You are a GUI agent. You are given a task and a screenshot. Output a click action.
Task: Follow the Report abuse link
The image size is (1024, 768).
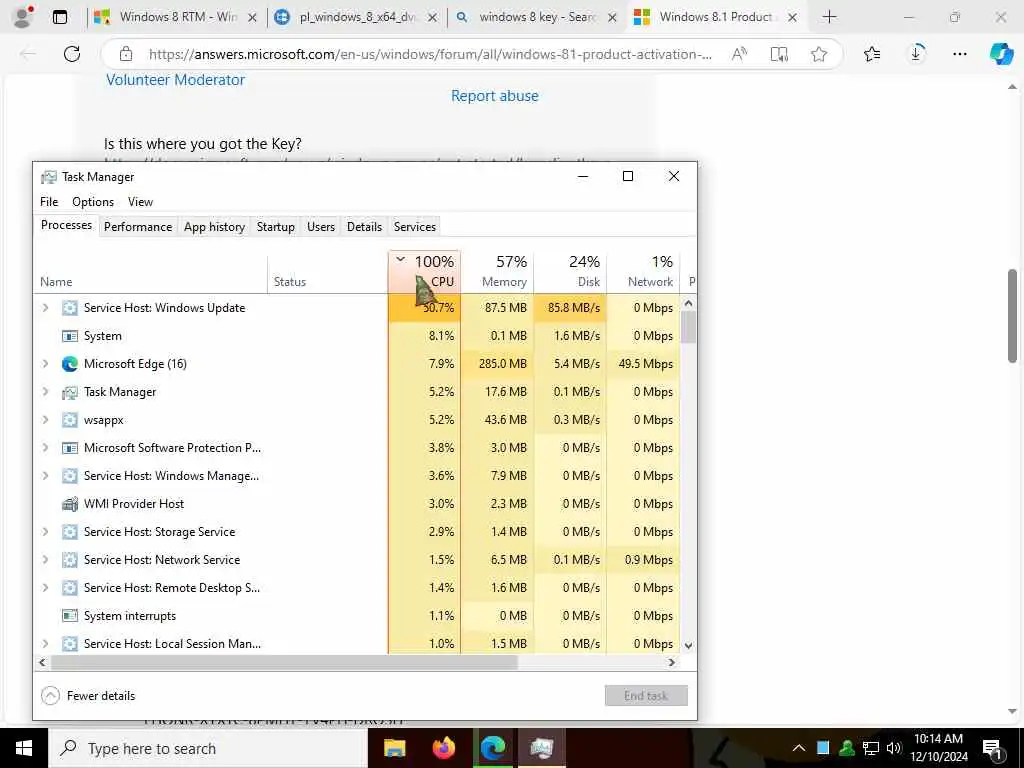pos(494,96)
